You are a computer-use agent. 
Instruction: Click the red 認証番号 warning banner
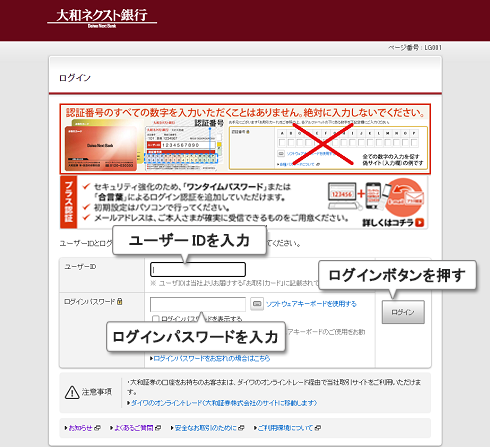coord(245,139)
